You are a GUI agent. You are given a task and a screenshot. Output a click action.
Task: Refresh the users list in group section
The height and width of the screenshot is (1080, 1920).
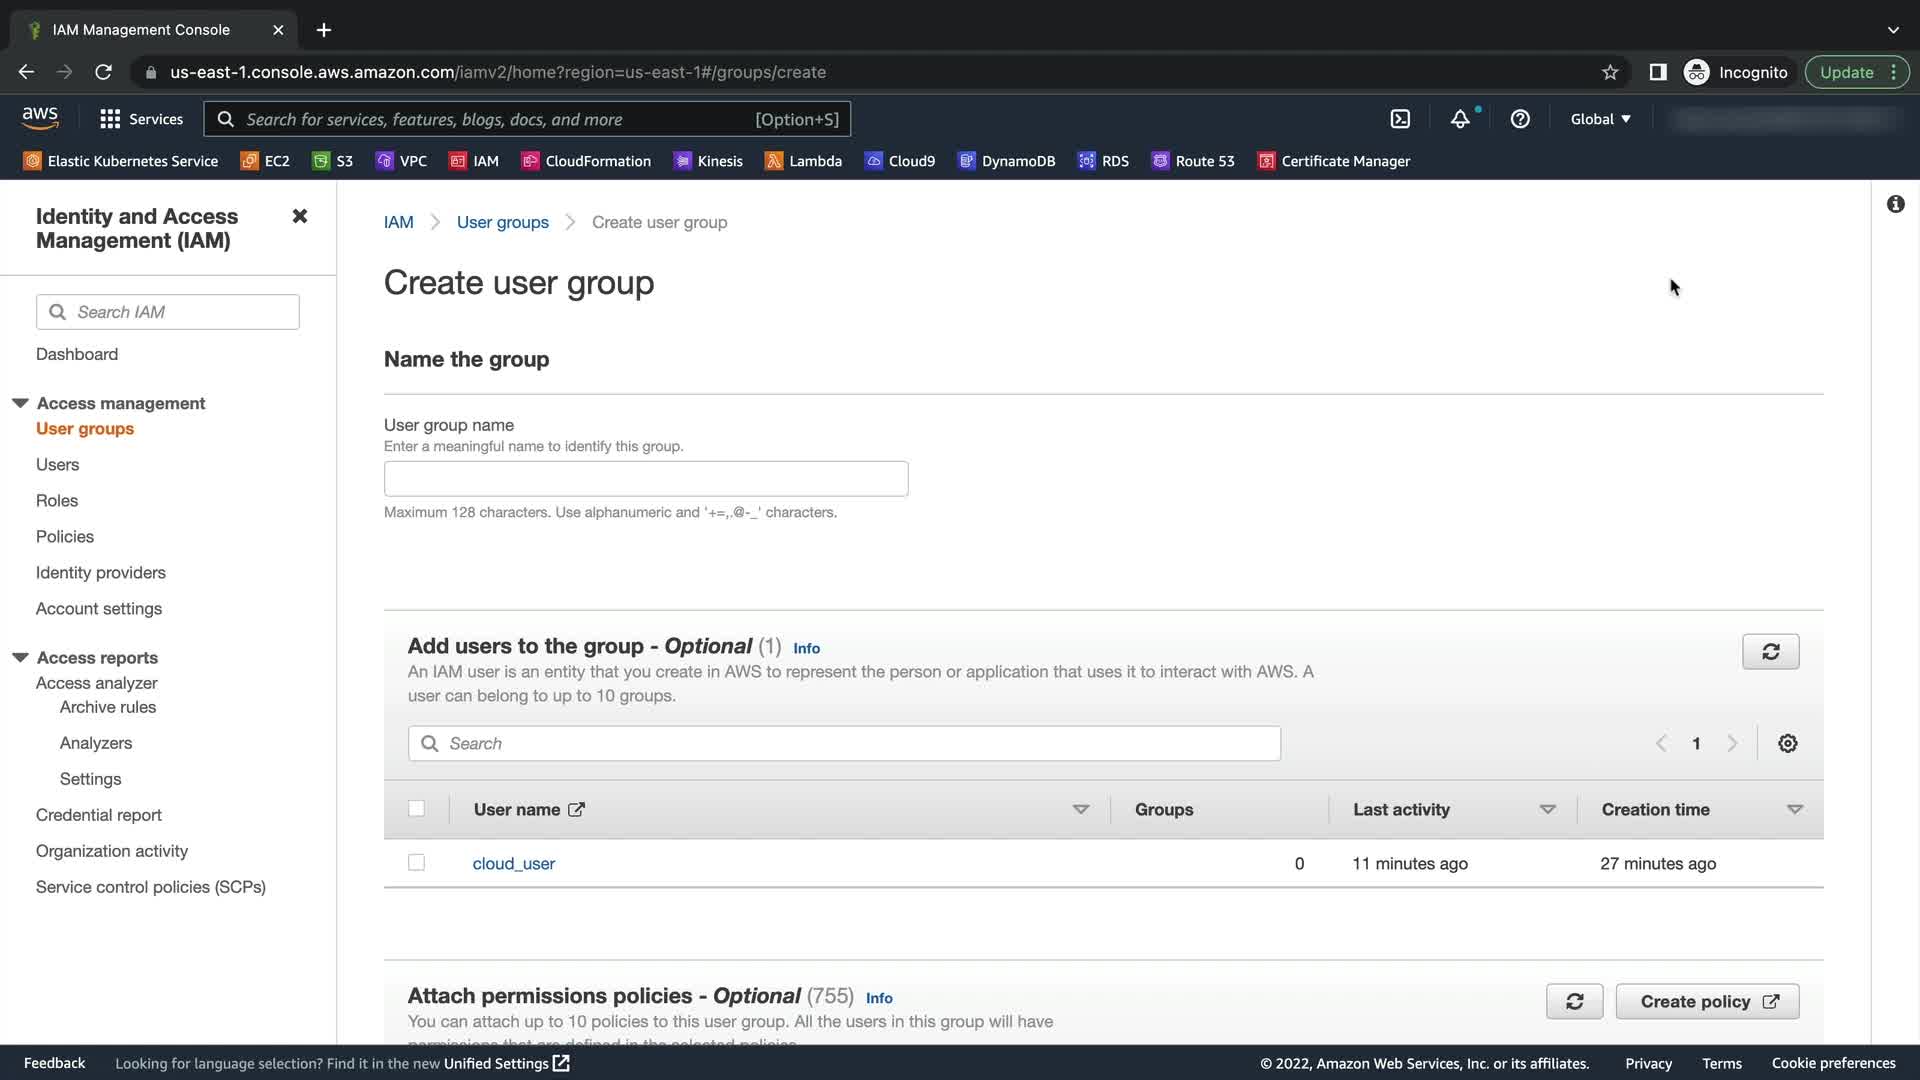pyautogui.click(x=1770, y=652)
